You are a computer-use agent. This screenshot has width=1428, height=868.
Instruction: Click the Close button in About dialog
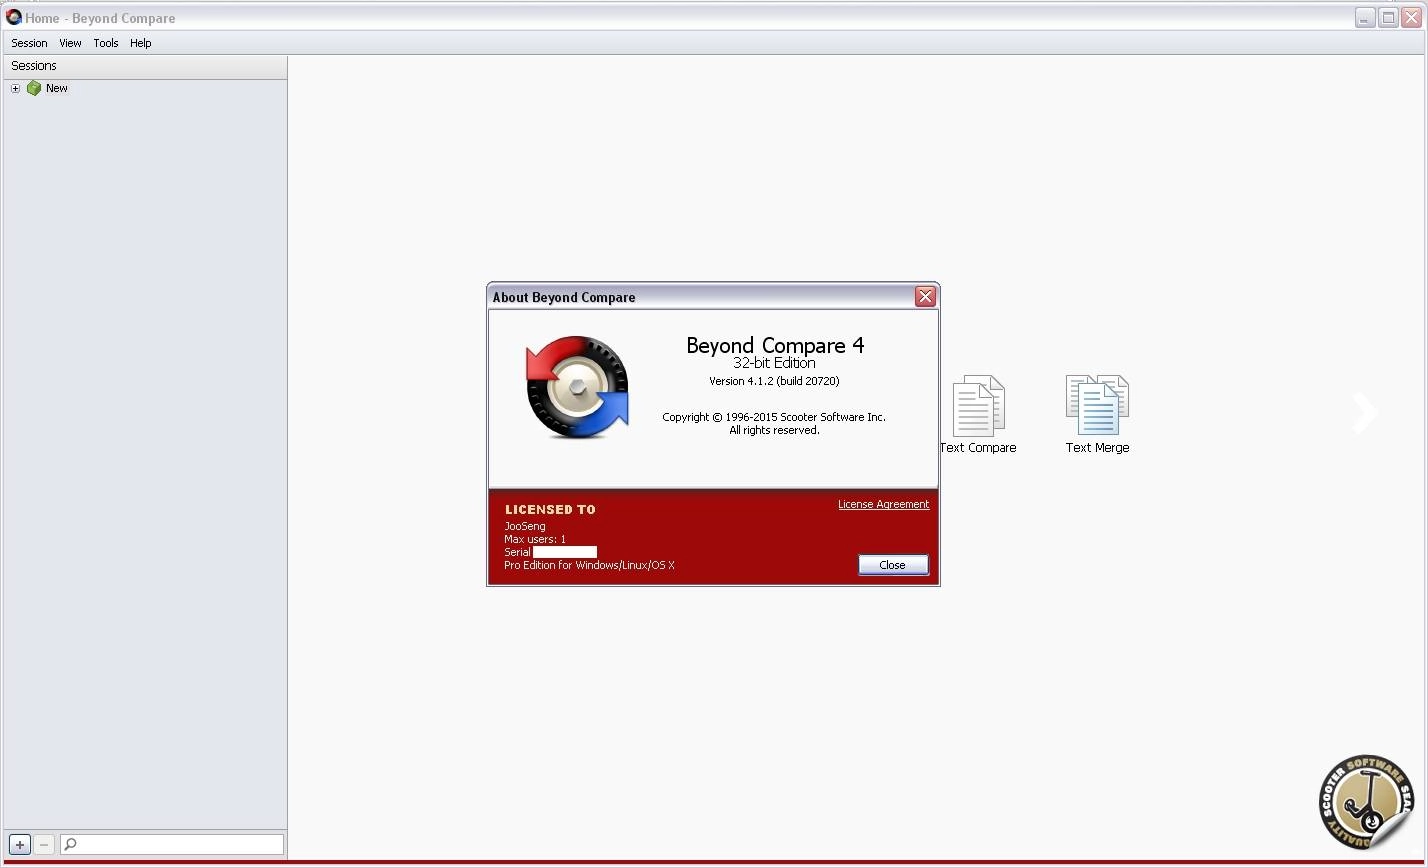893,565
